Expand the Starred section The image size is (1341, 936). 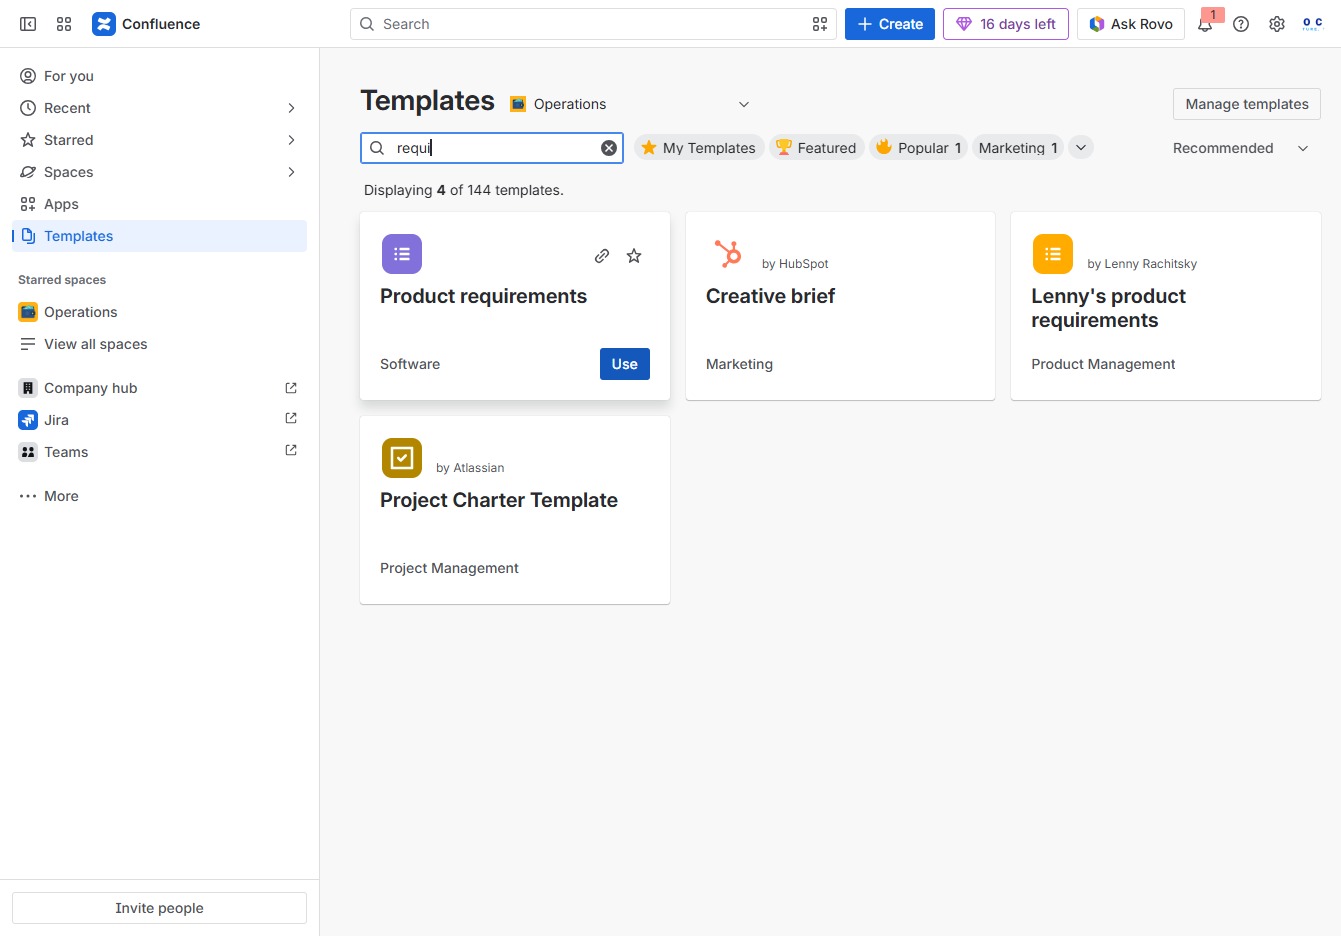(x=291, y=140)
